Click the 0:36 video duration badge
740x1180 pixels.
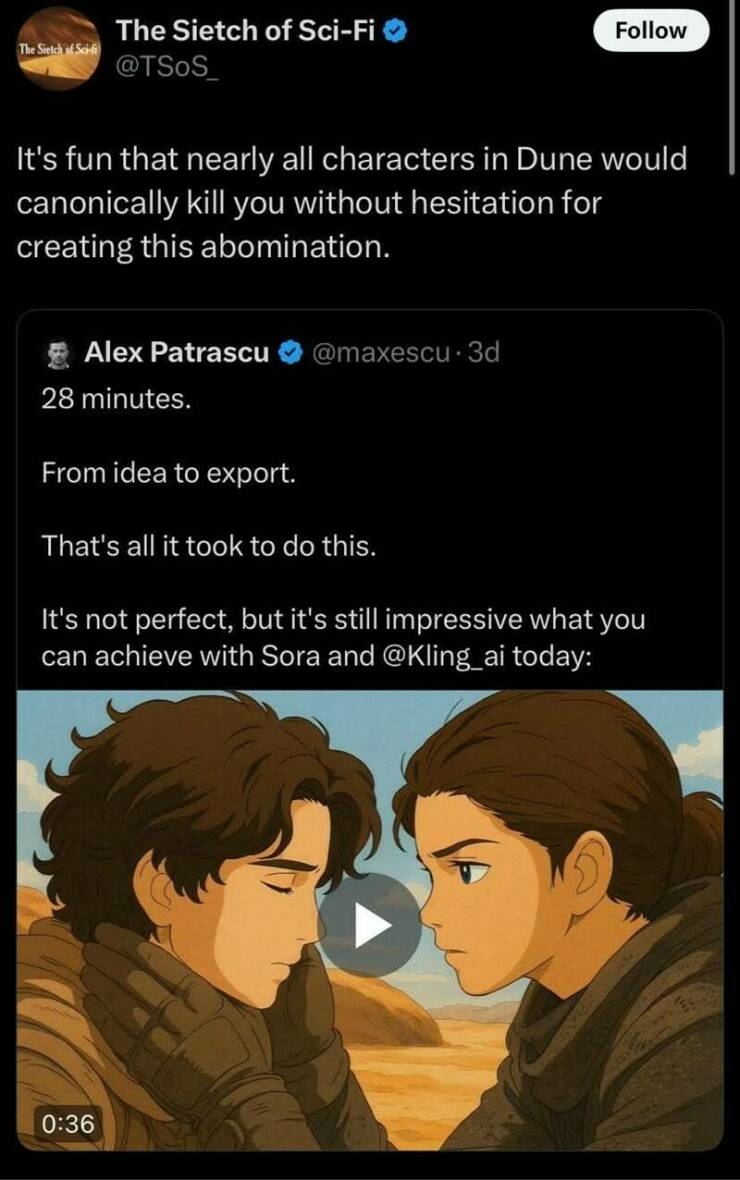click(69, 1124)
